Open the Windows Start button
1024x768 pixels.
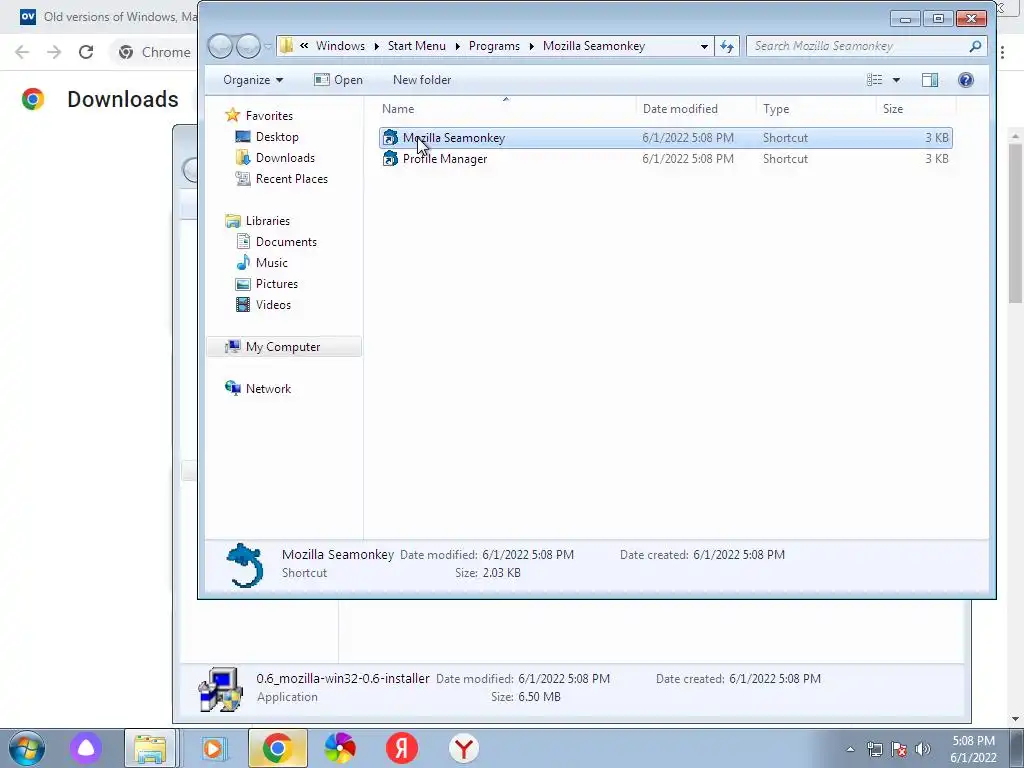(26, 748)
